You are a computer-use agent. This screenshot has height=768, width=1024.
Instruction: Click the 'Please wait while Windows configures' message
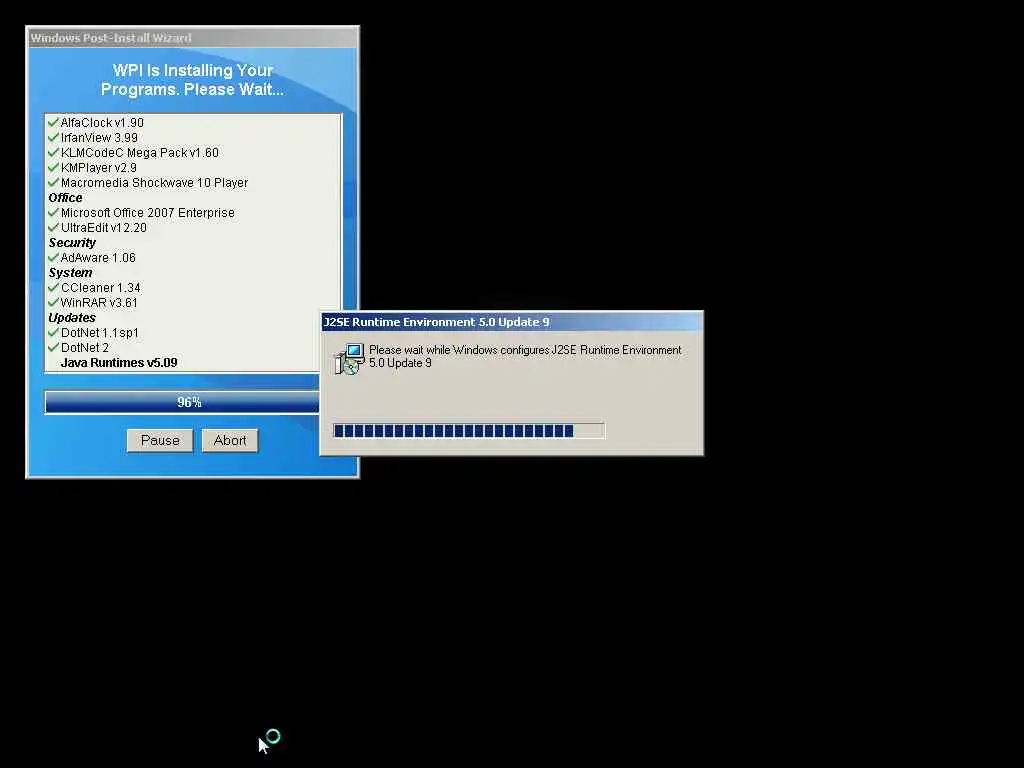pos(525,357)
